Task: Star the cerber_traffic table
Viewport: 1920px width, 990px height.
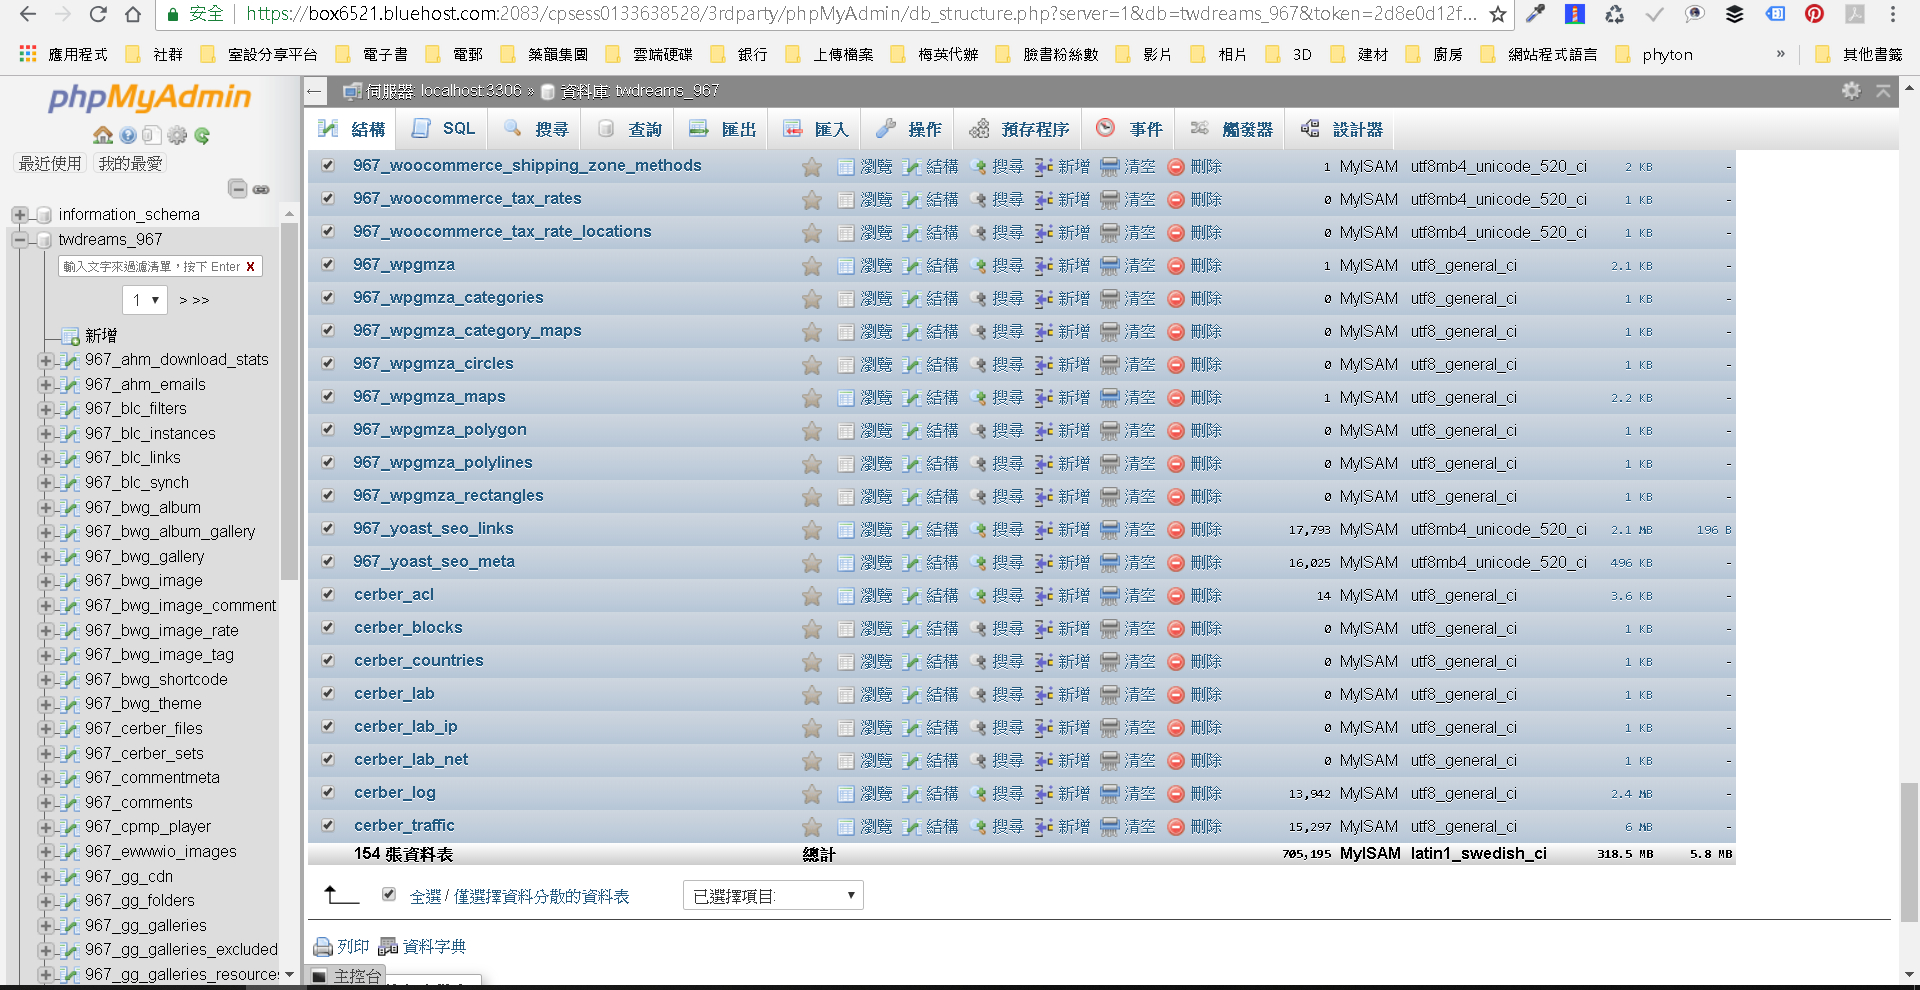Action: 812,827
